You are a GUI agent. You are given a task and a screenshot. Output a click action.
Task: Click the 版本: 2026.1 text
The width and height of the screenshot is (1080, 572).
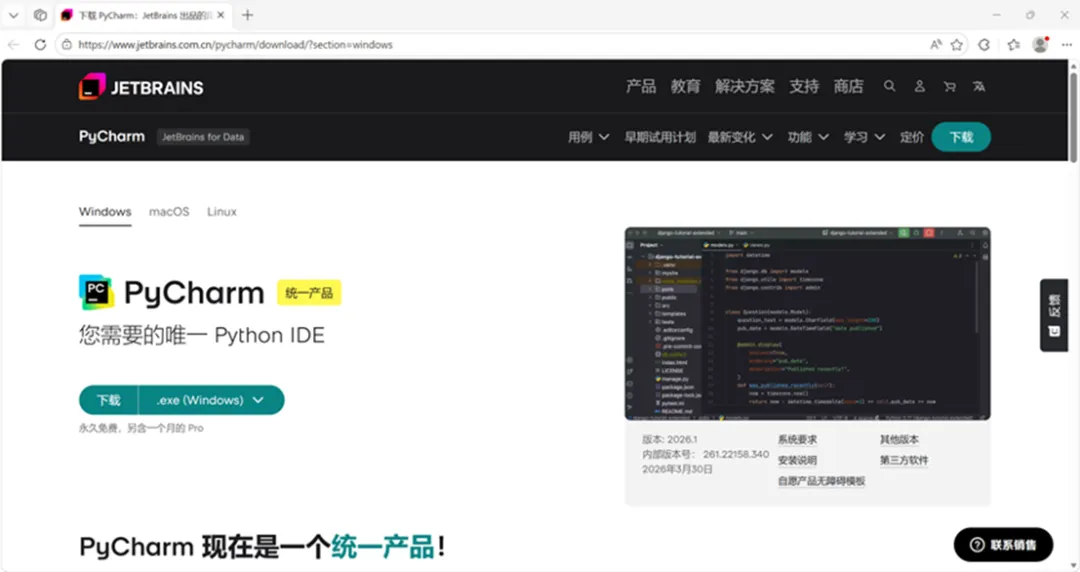click(669, 439)
